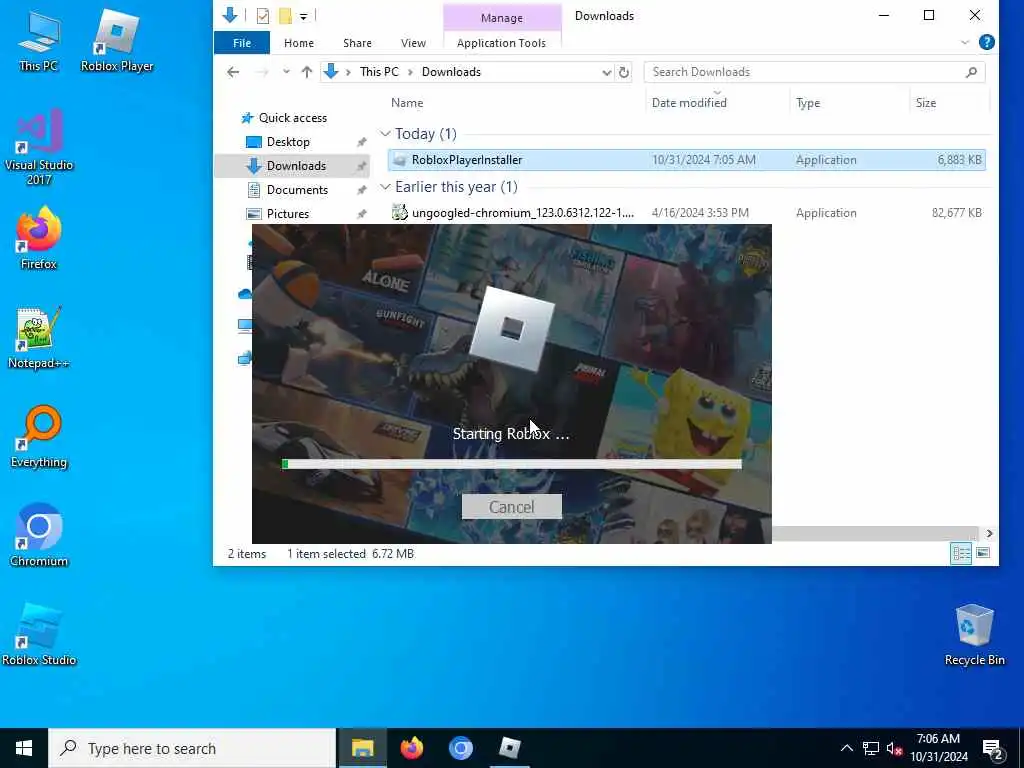Select Pictures in navigation pane
The height and width of the screenshot is (768, 1024).
click(287, 214)
